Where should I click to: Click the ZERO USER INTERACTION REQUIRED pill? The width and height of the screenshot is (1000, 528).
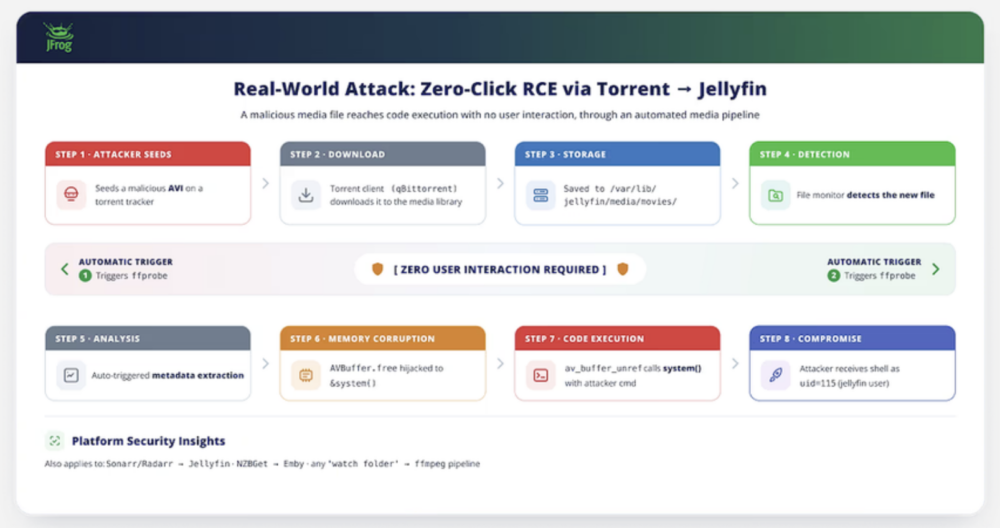pos(500,269)
